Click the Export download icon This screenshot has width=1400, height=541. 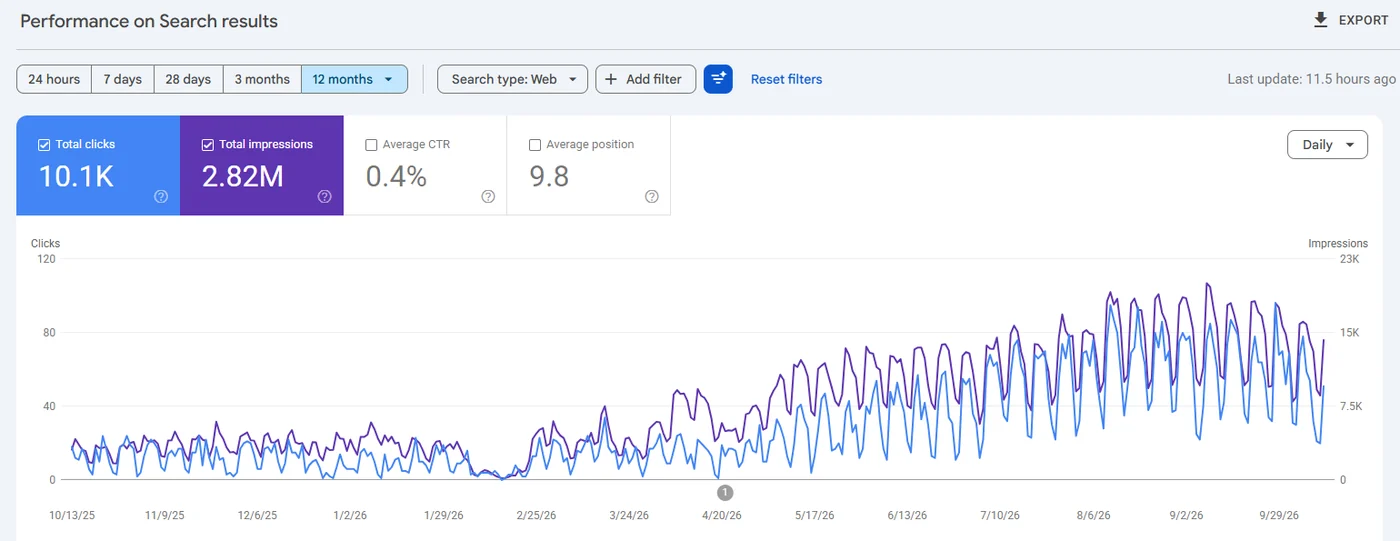click(x=1321, y=20)
